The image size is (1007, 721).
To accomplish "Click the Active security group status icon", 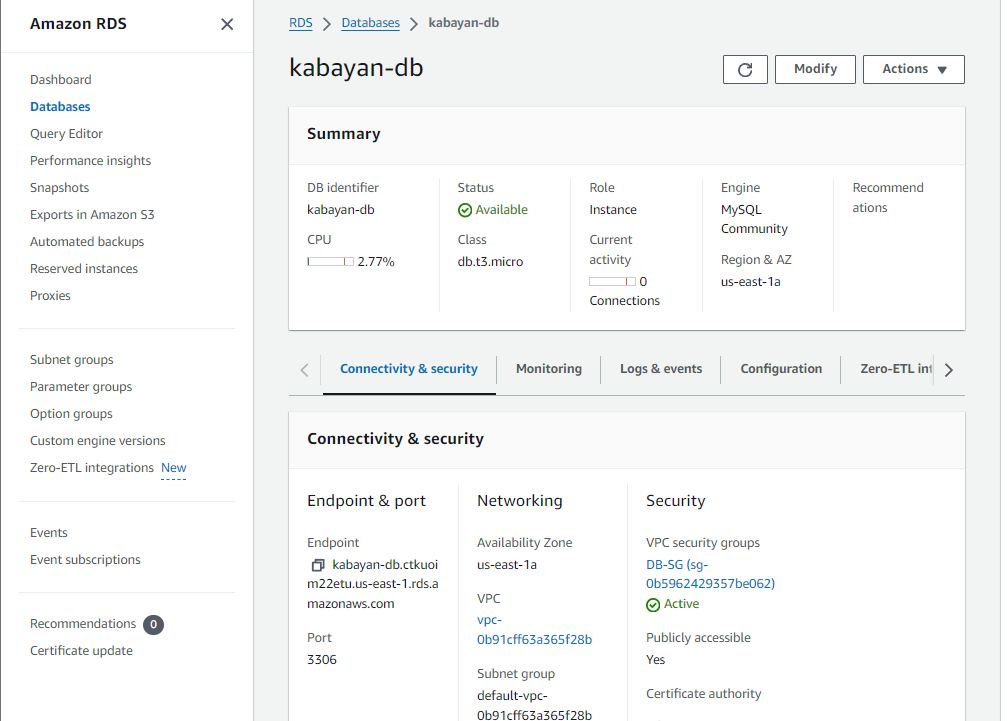I will (x=651, y=604).
